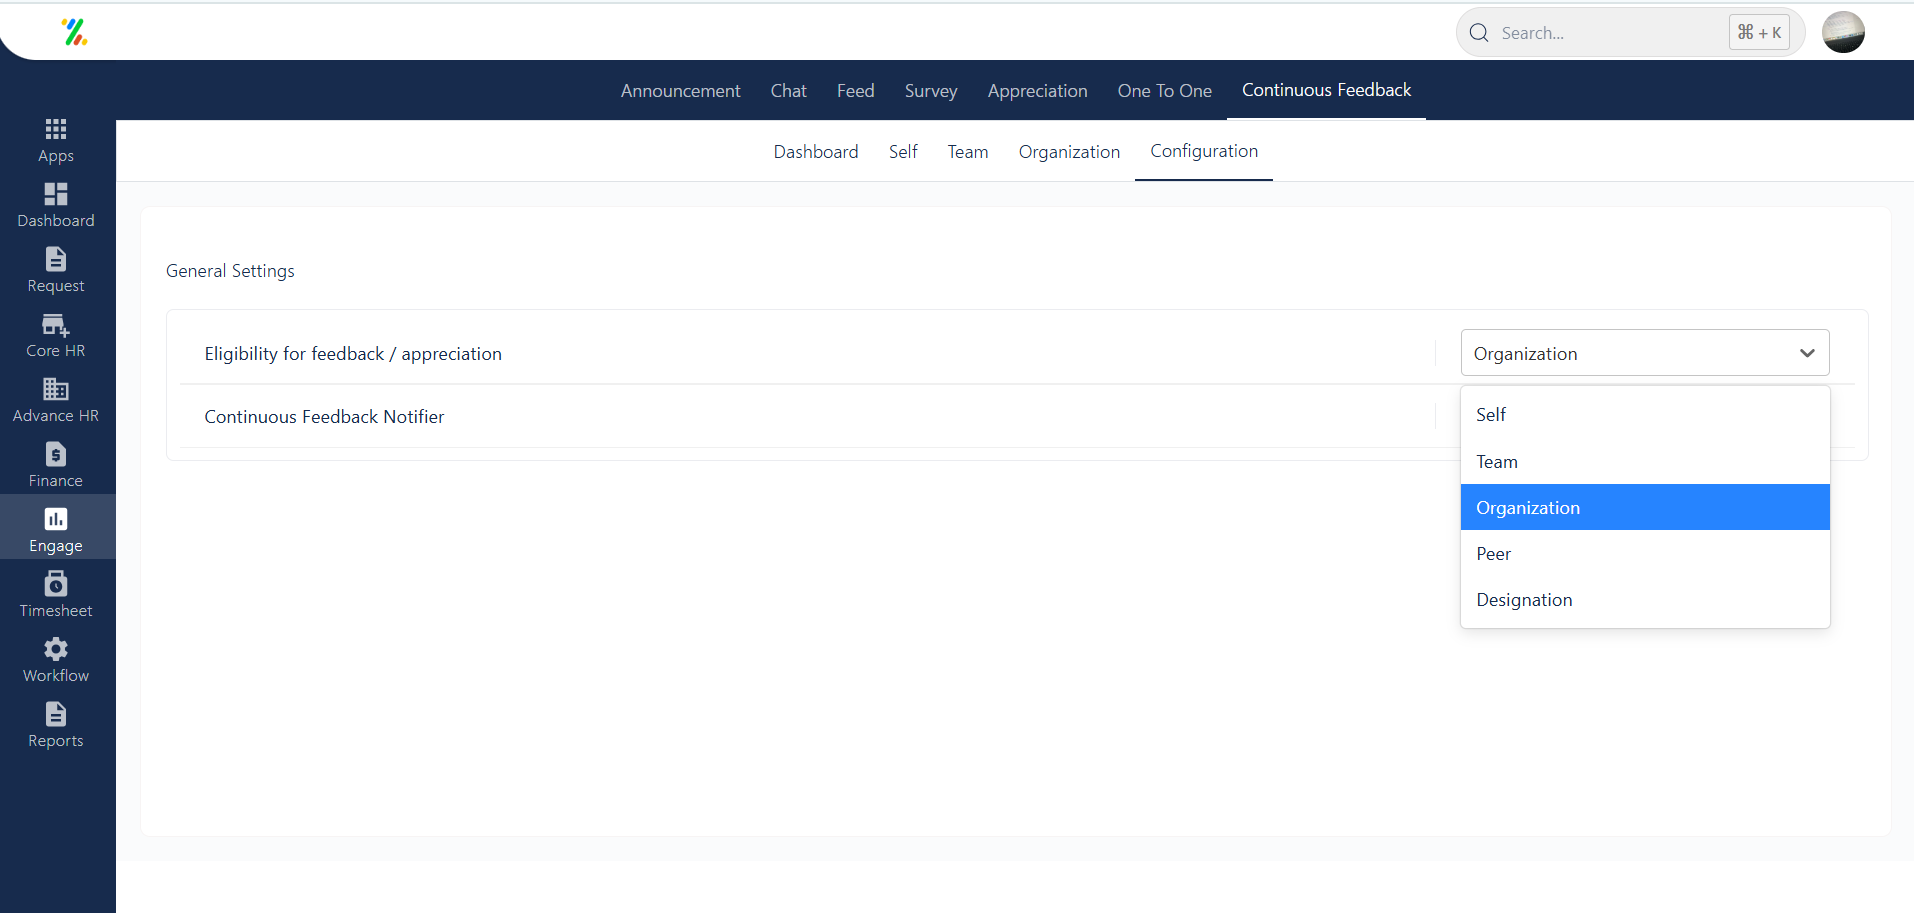Open the user profile avatar
The height and width of the screenshot is (913, 1914).
(x=1843, y=32)
